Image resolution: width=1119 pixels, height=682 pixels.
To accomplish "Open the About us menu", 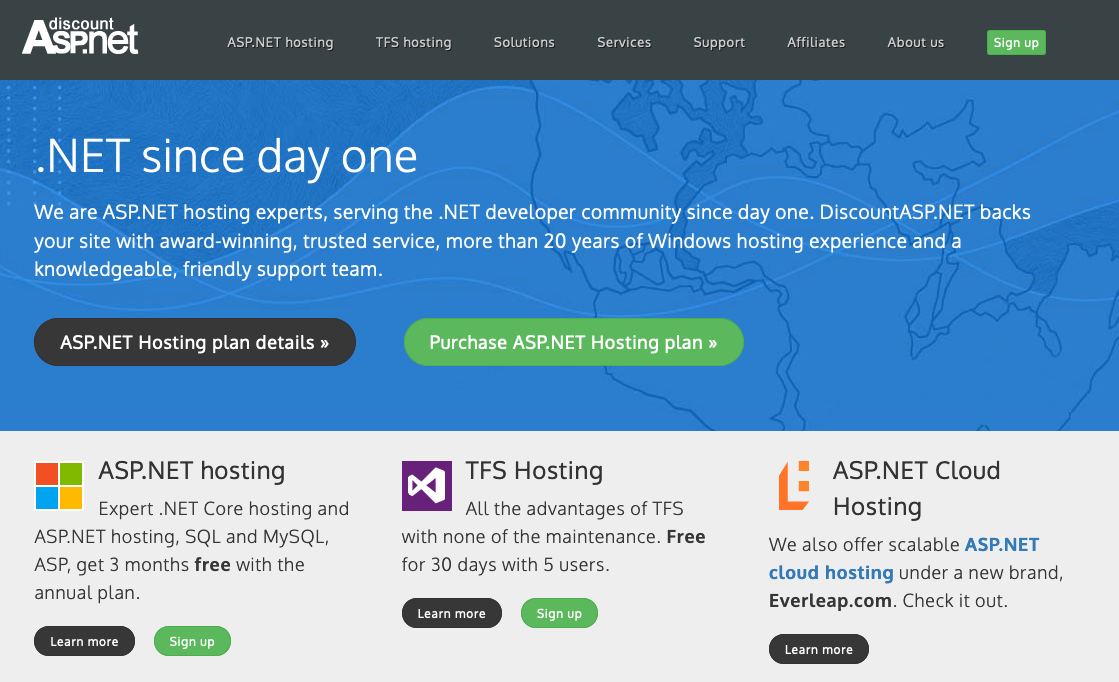I will click(x=915, y=42).
